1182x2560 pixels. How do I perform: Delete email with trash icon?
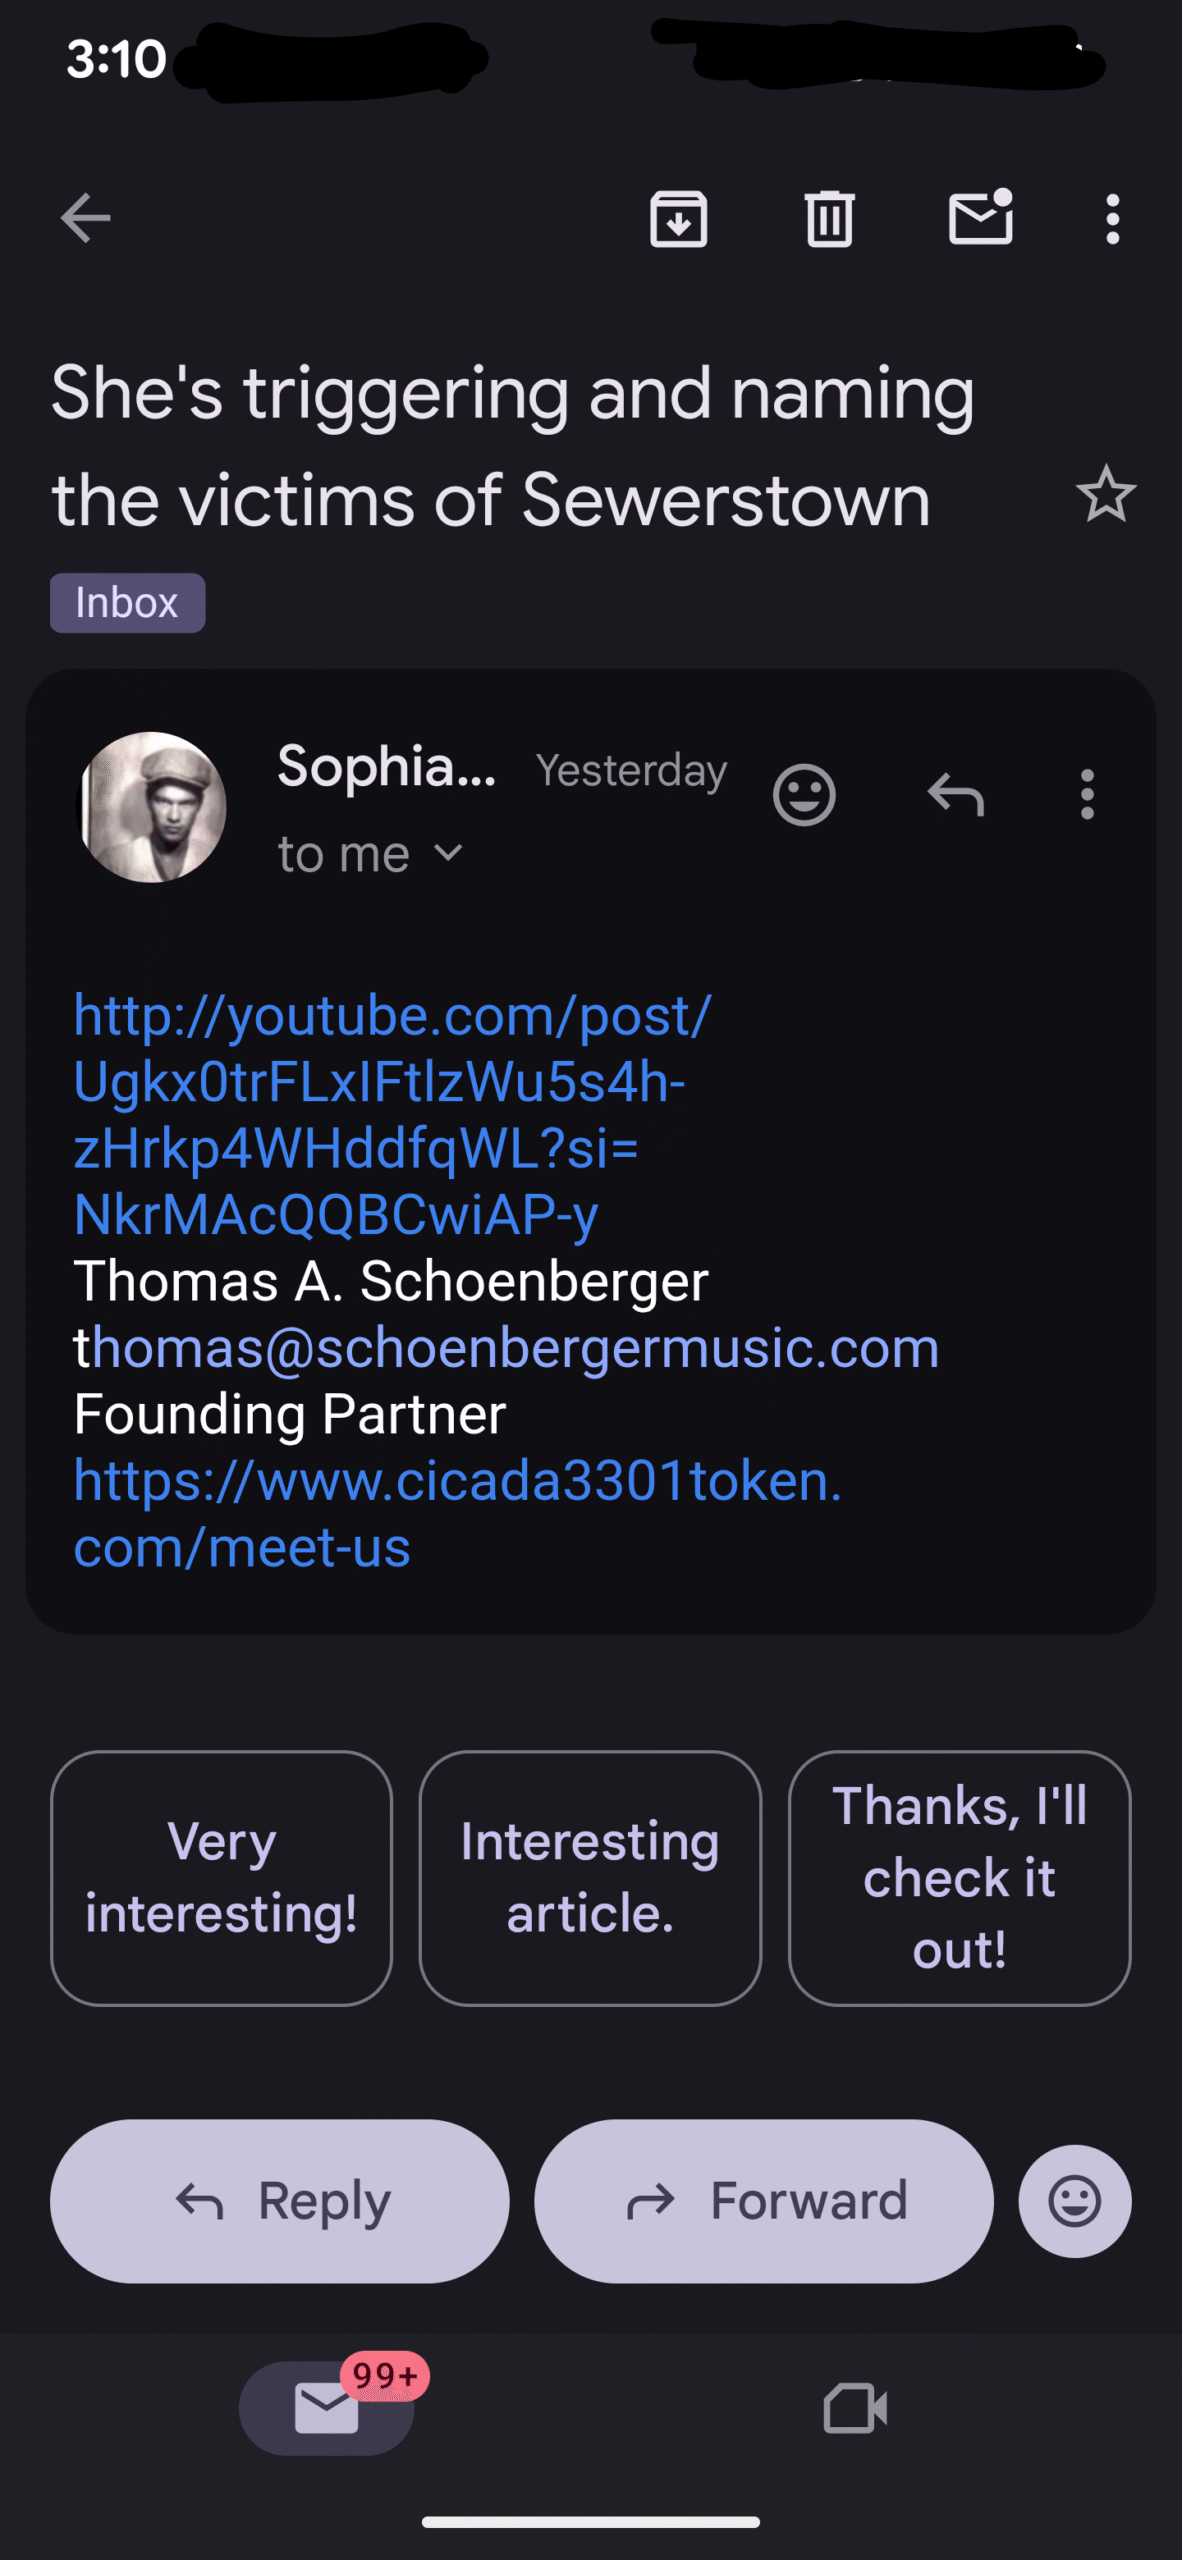(829, 218)
